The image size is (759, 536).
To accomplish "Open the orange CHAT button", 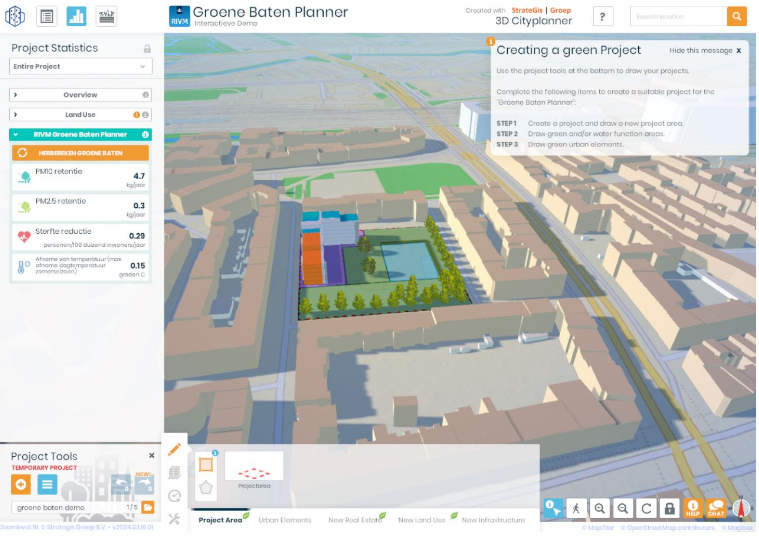I will tap(716, 508).
